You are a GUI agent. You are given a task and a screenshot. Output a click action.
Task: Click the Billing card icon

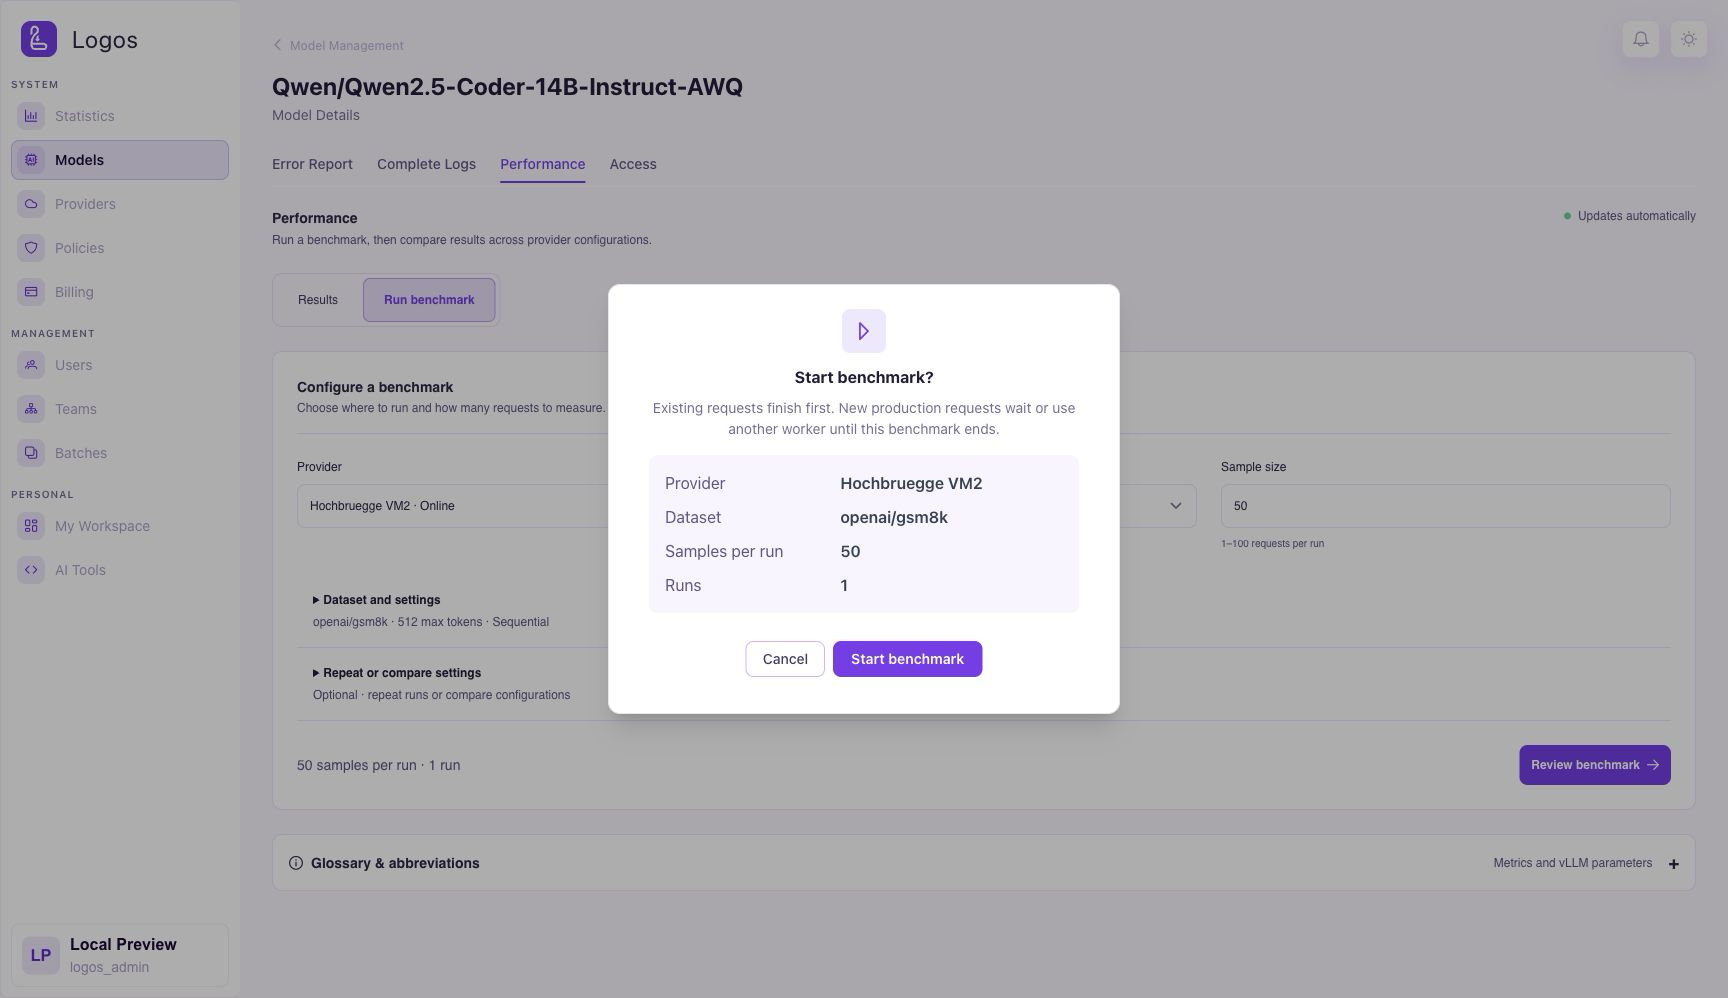(x=31, y=292)
